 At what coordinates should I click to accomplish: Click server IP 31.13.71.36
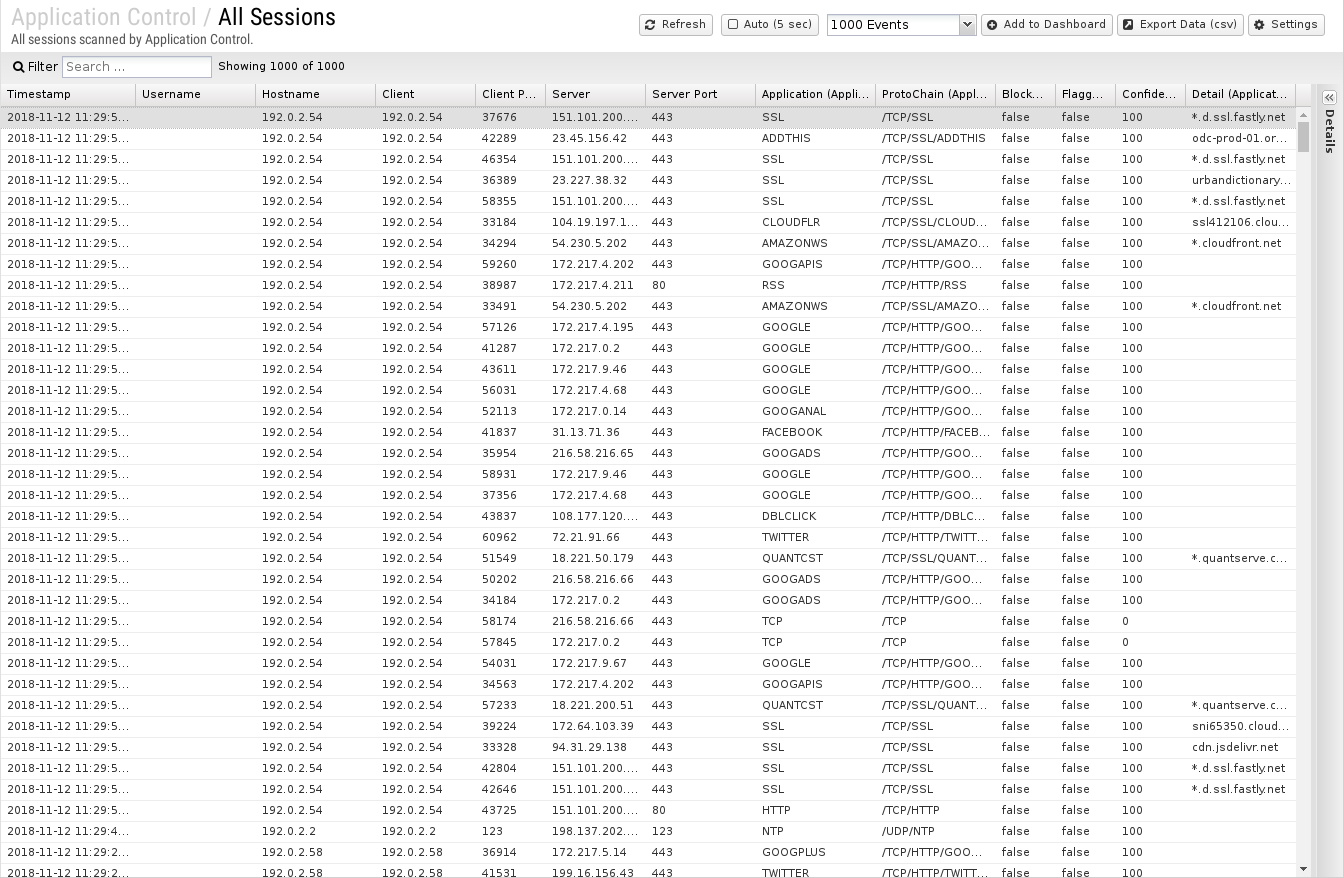[585, 432]
